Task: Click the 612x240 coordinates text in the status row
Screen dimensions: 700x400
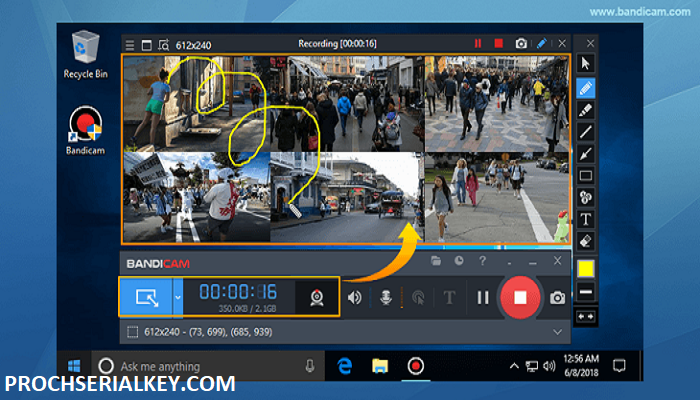Action: [x=208, y=332]
